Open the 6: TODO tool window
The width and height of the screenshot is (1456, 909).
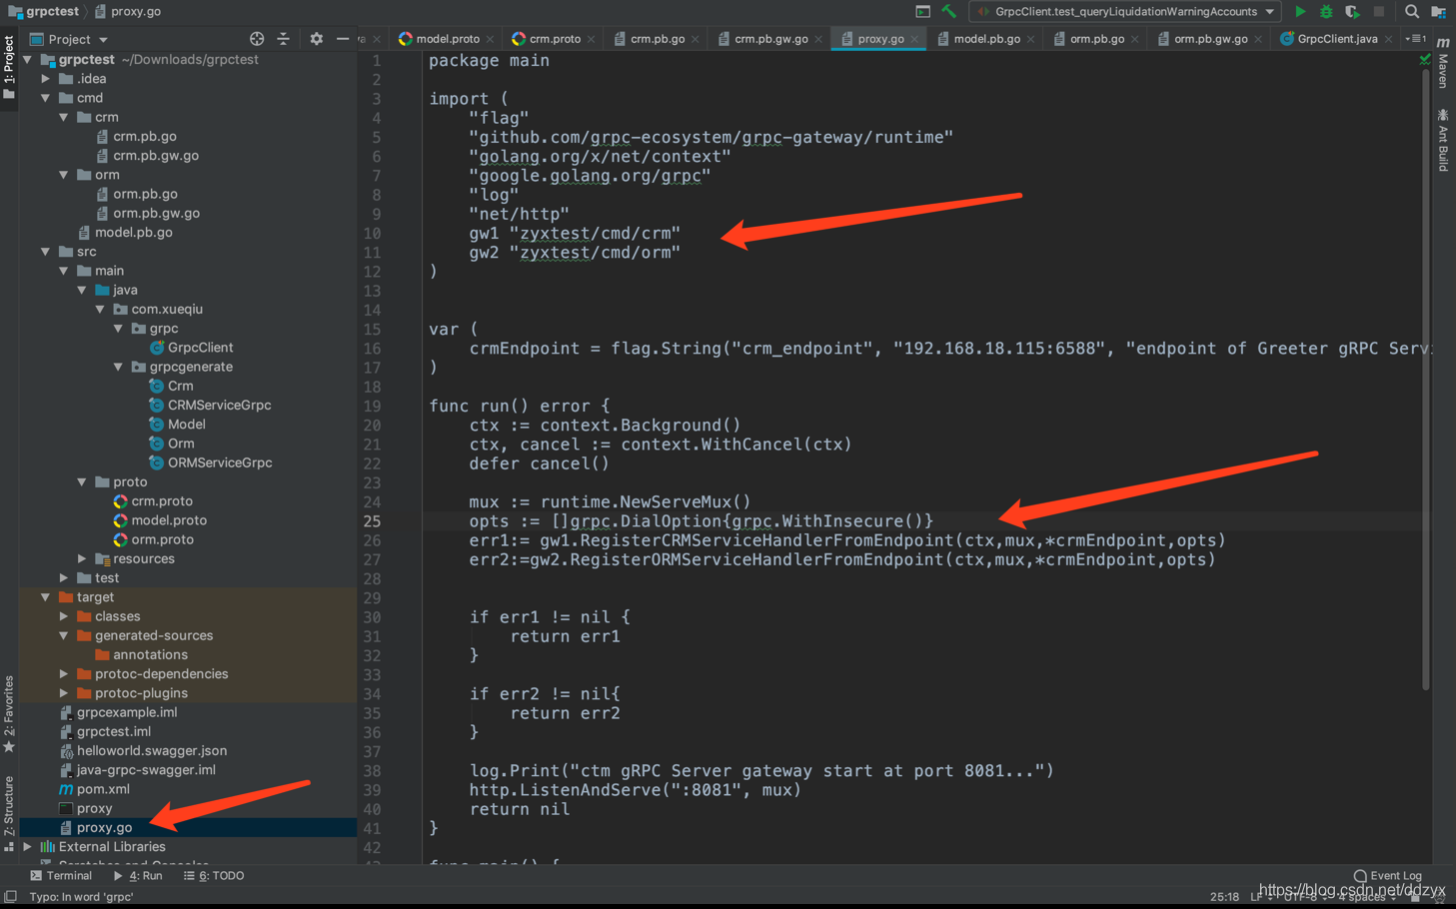(x=214, y=876)
